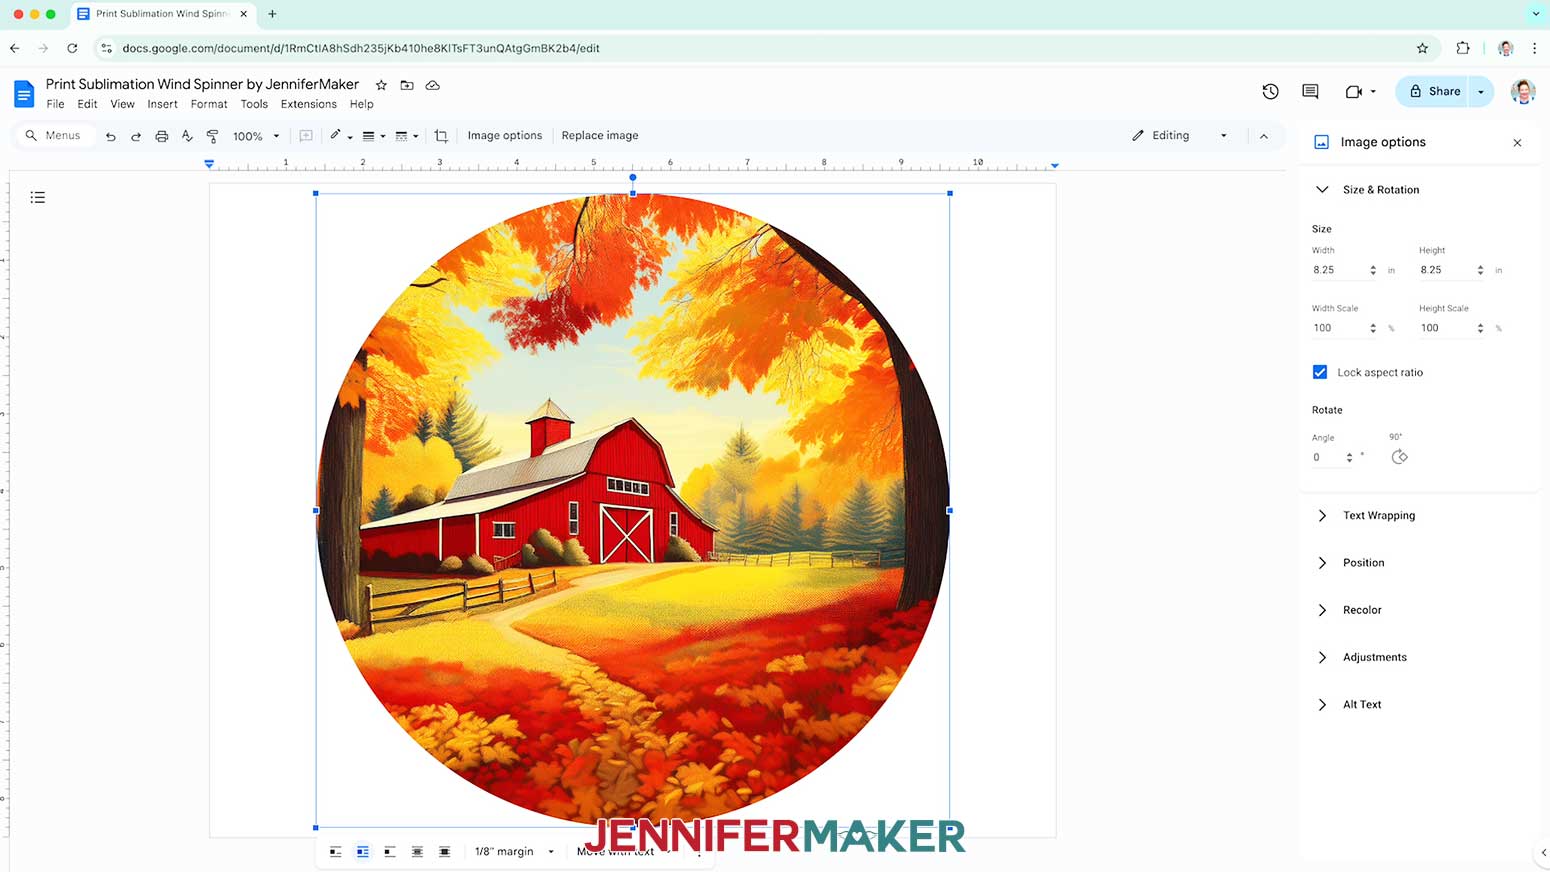
Task: Set image to Wrap text
Action: [x=363, y=852]
